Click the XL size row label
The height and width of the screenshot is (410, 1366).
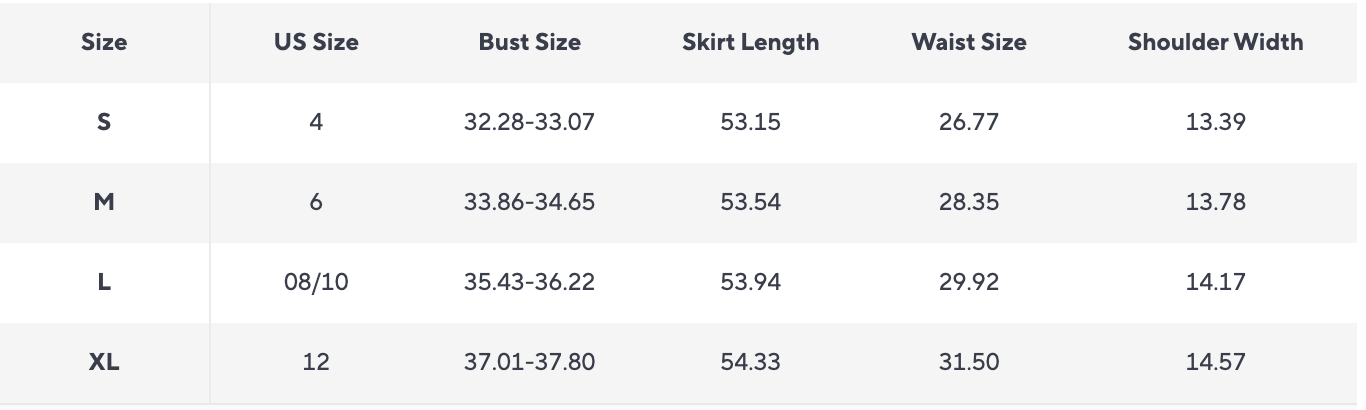[104, 362]
